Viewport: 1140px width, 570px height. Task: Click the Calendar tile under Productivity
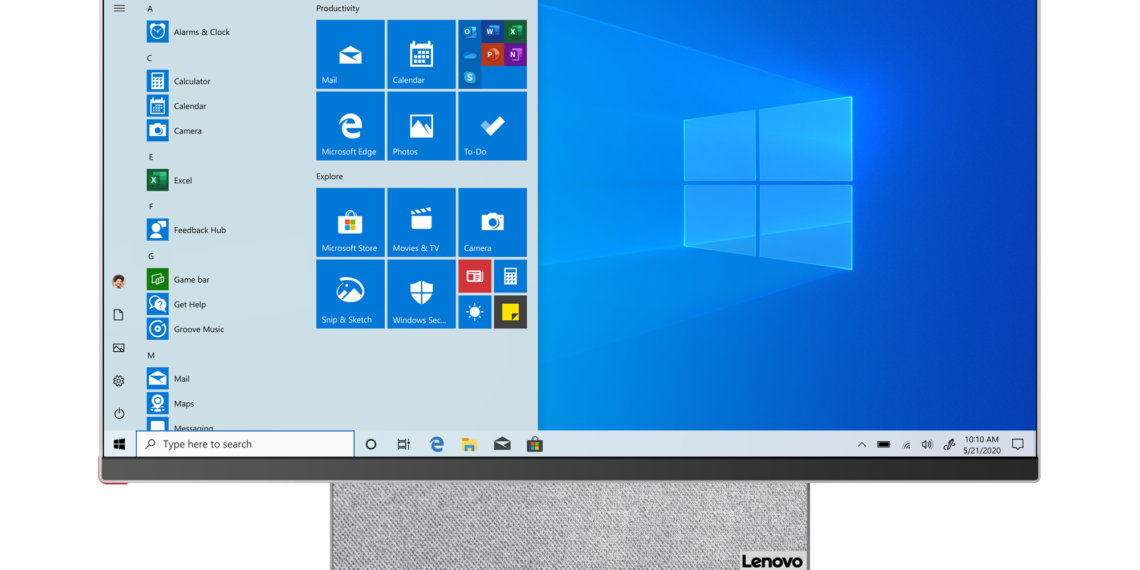coord(421,55)
